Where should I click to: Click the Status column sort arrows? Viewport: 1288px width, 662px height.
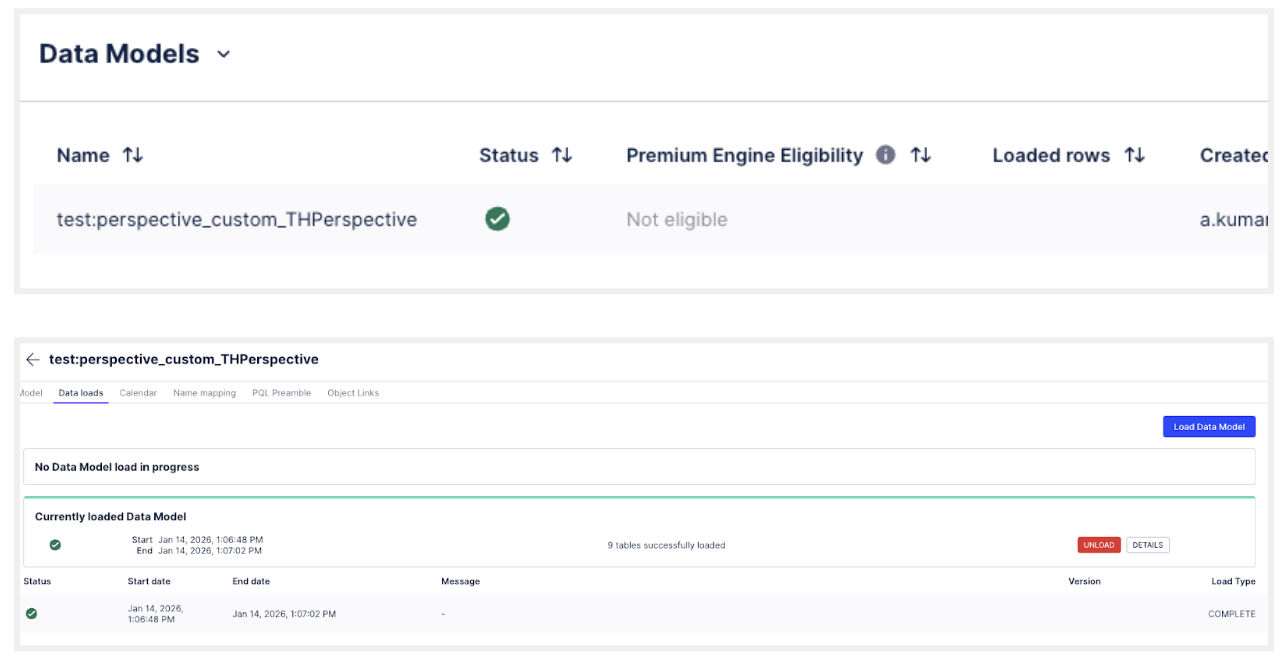pos(562,155)
